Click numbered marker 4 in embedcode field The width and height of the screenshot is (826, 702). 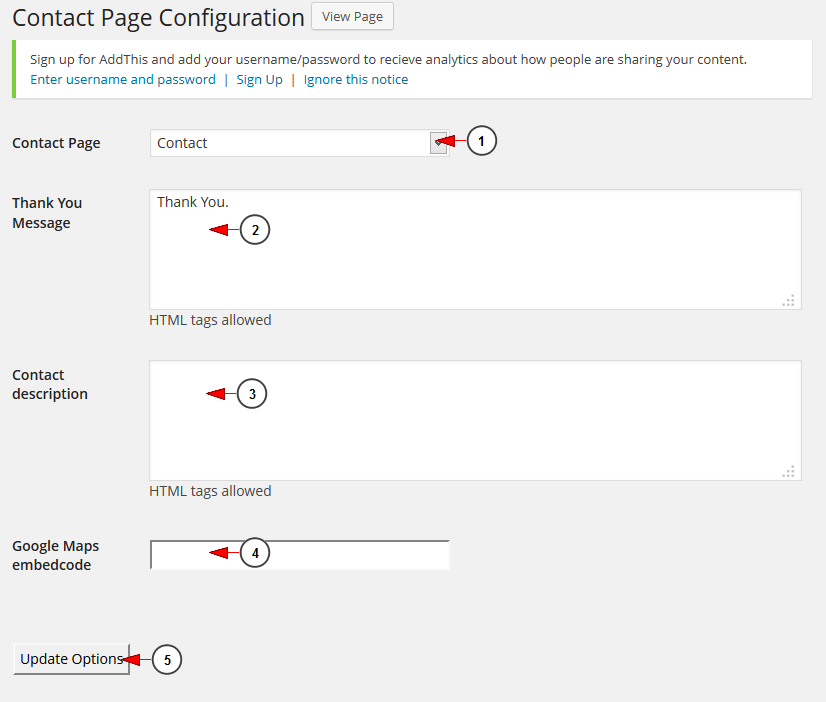coord(255,552)
